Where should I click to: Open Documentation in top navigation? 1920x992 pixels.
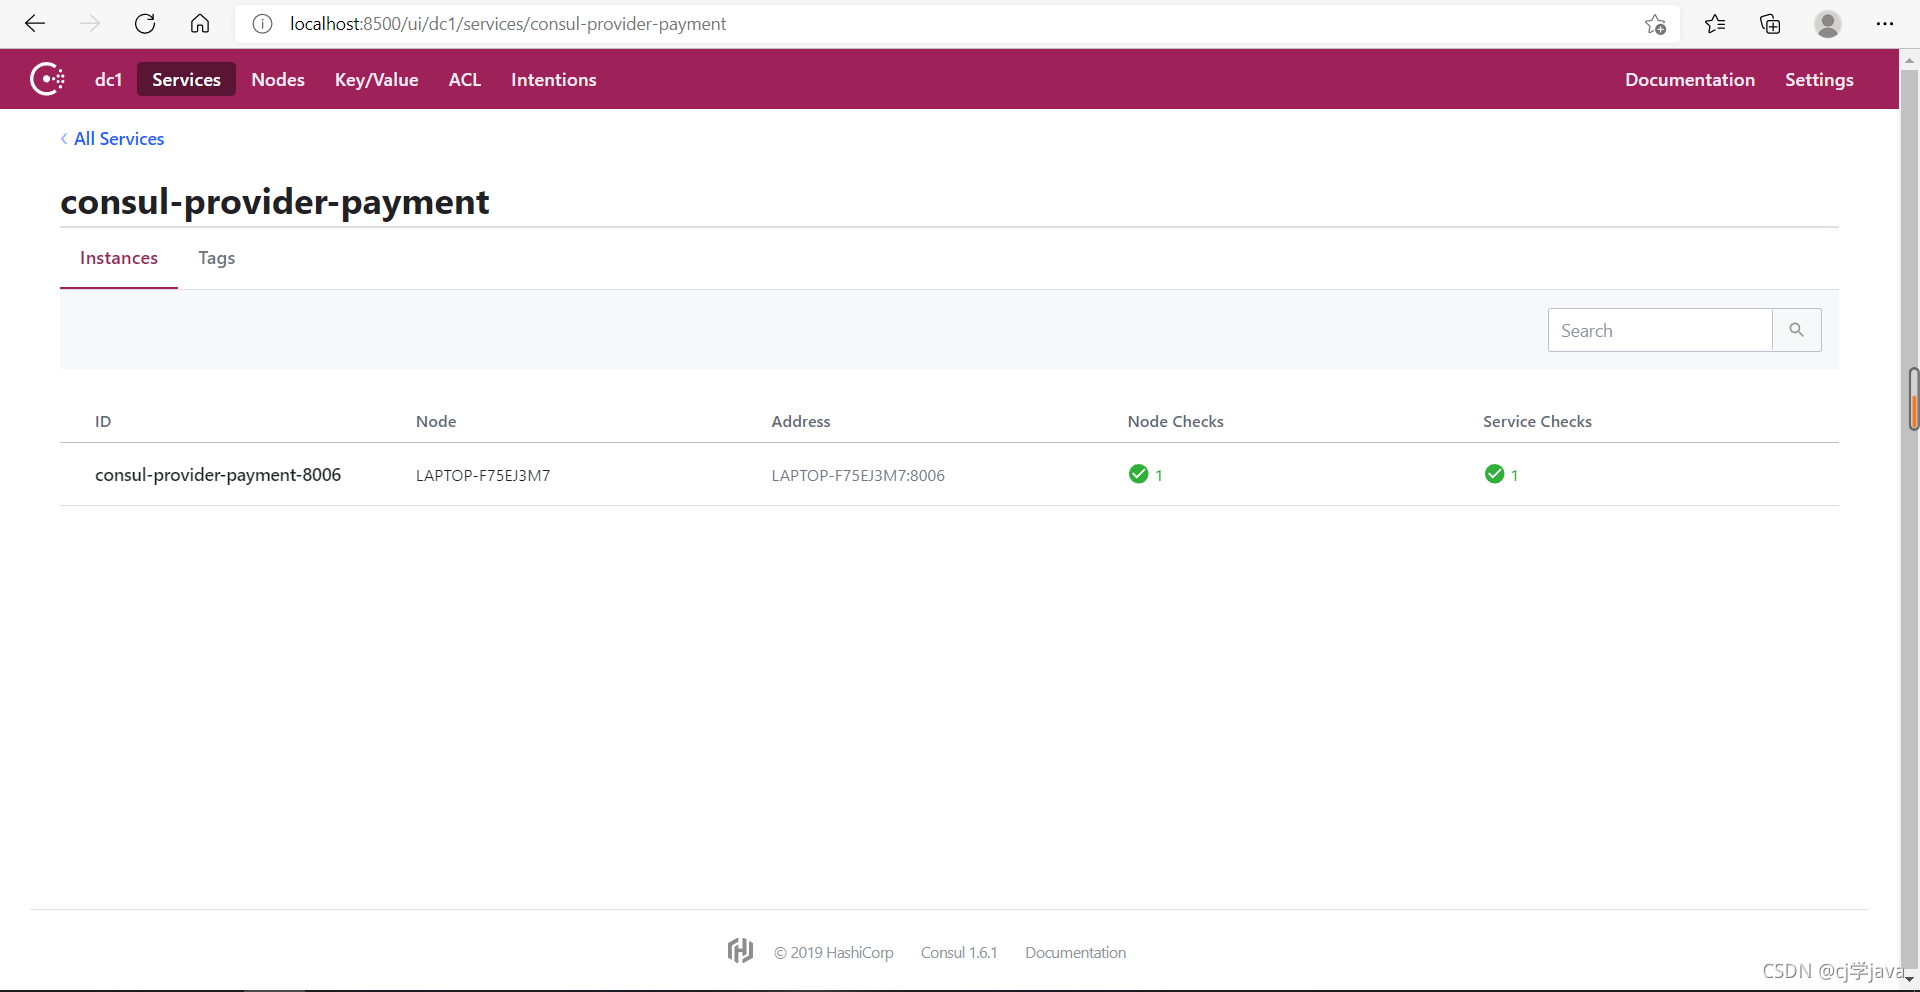point(1690,80)
